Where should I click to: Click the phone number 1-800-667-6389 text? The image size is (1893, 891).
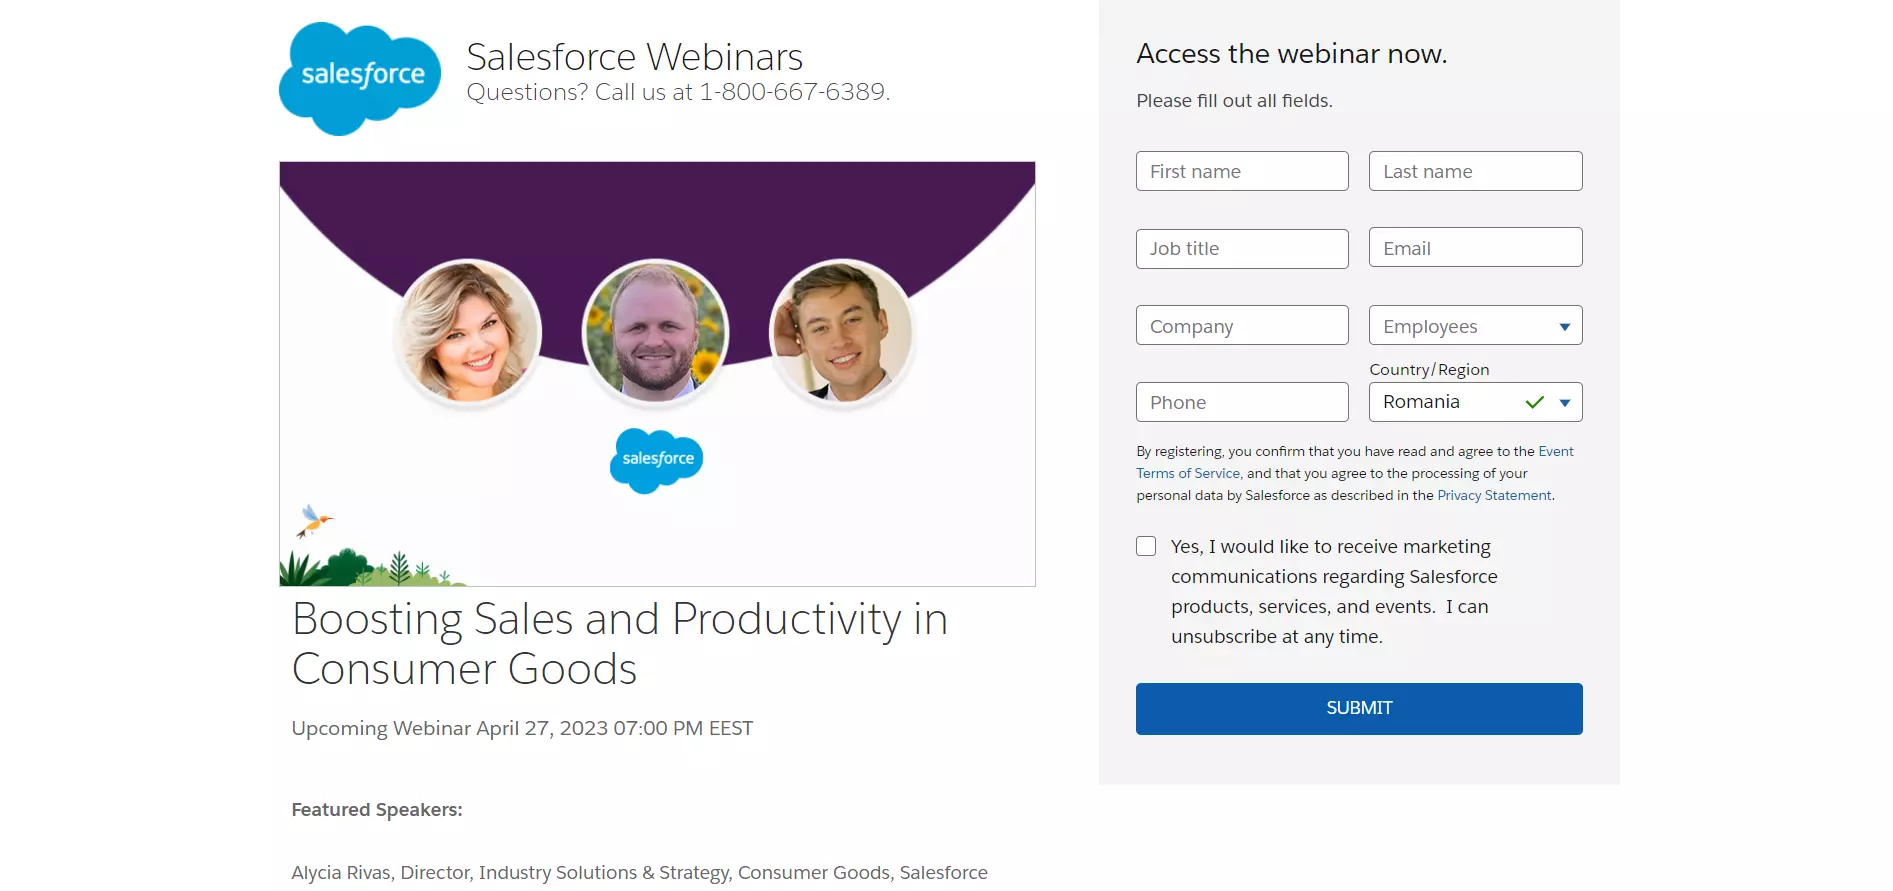point(793,92)
